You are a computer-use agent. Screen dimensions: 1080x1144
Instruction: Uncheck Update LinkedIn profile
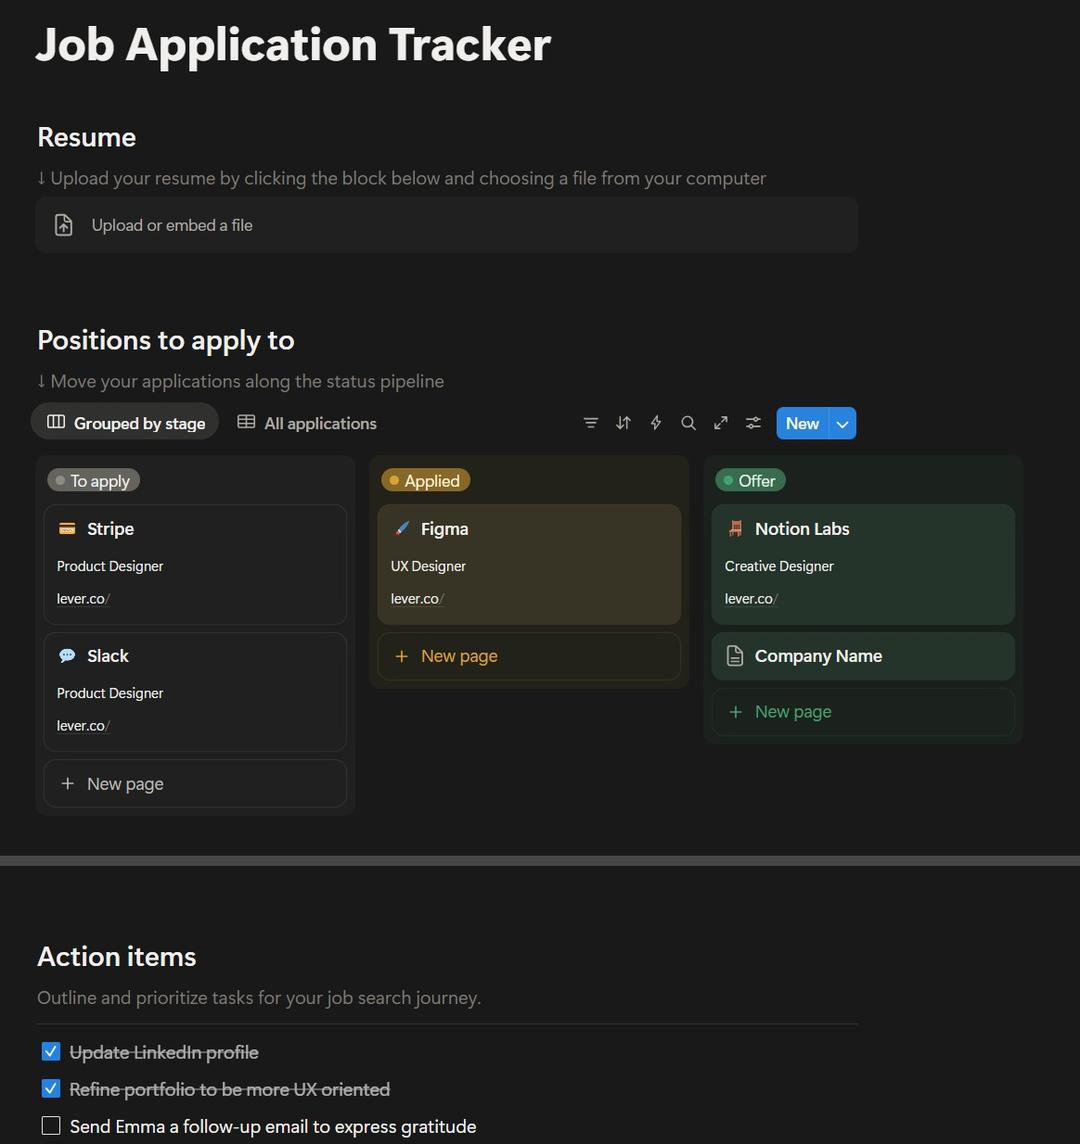coord(51,1052)
